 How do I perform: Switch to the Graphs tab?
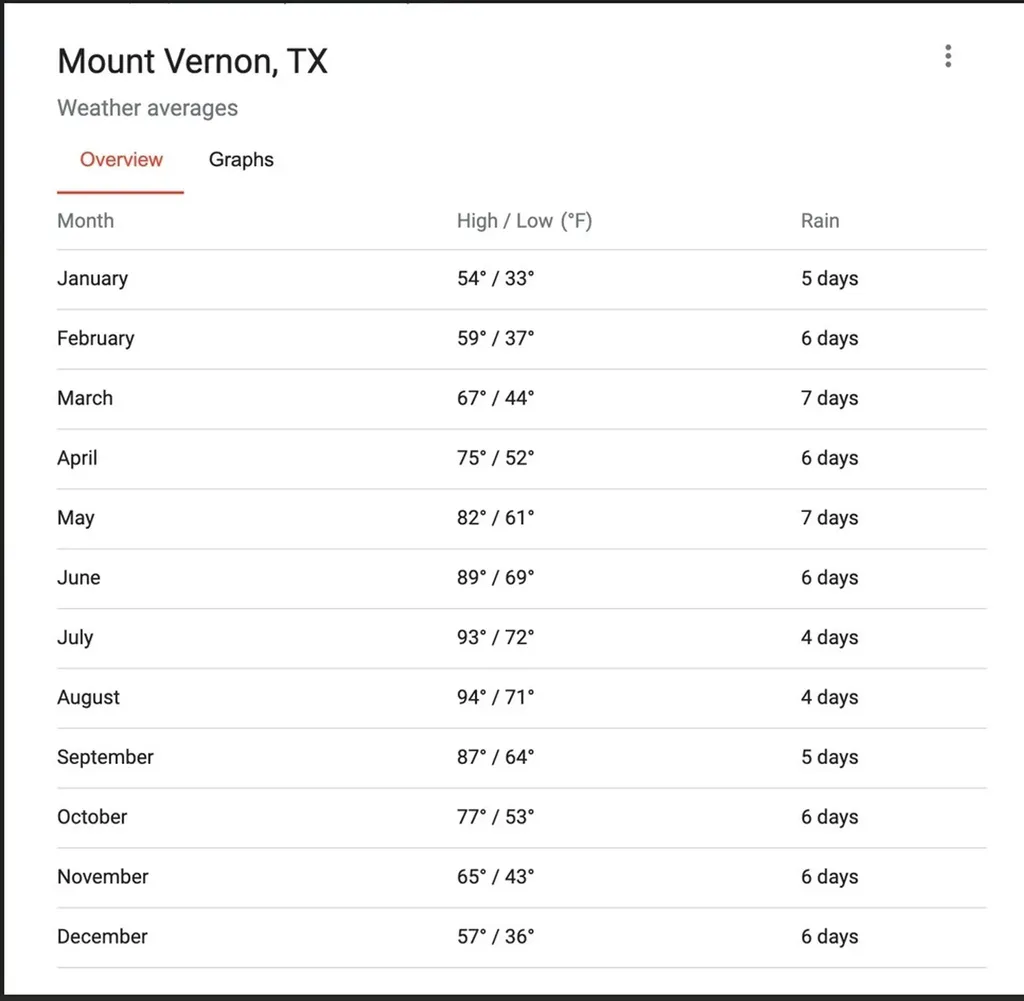tap(241, 160)
